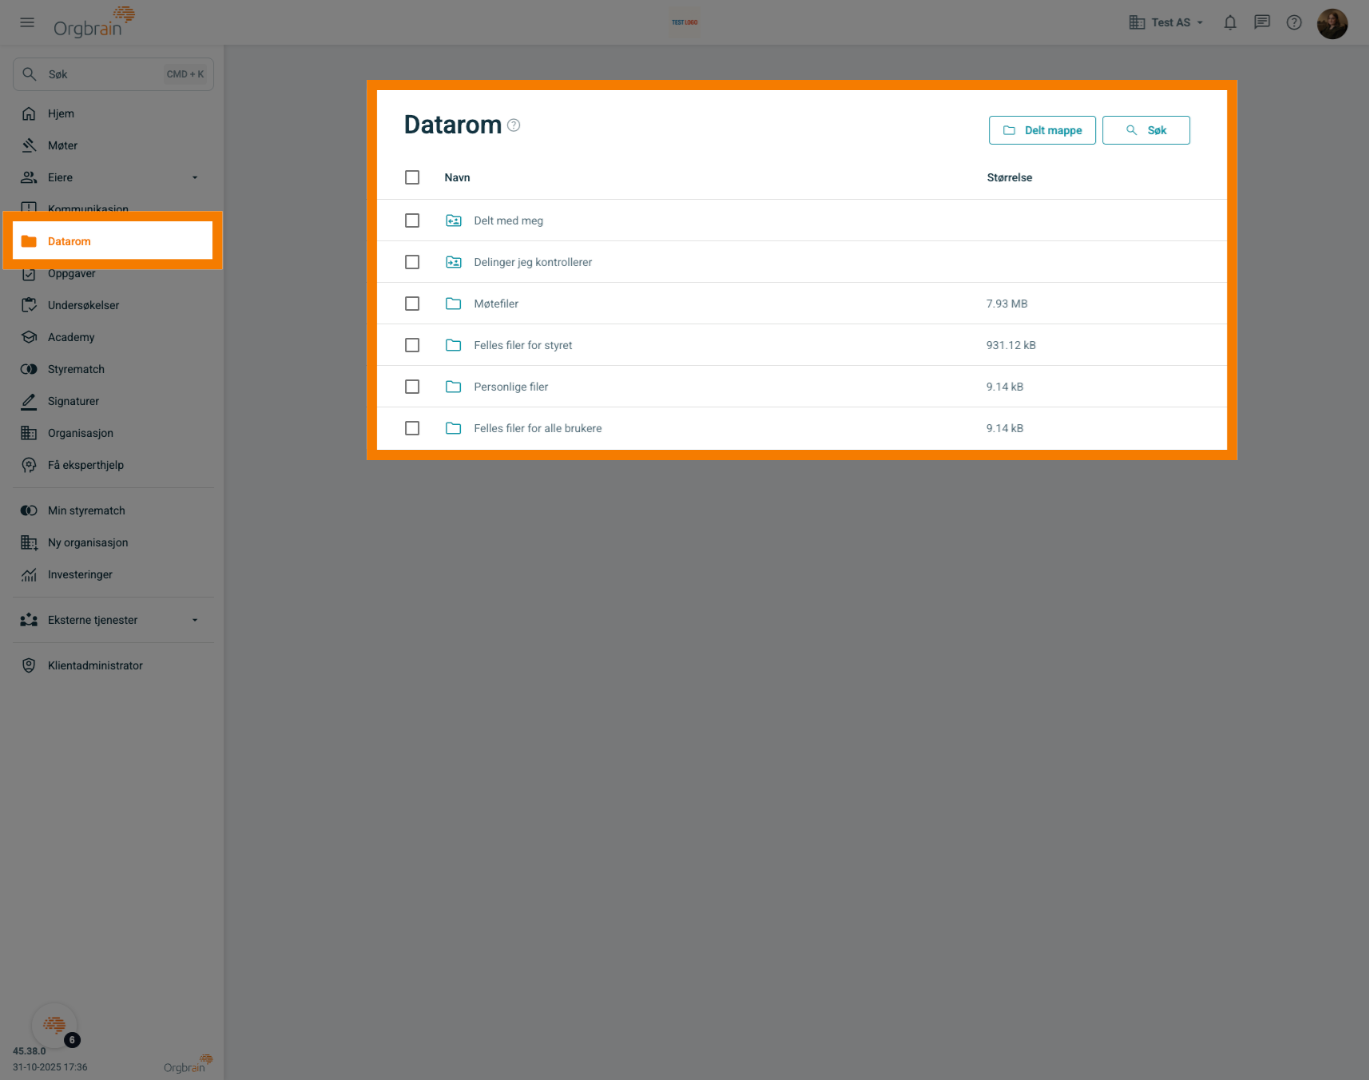
Task: Open Min styrematch in the sidebar
Action: 113,511
